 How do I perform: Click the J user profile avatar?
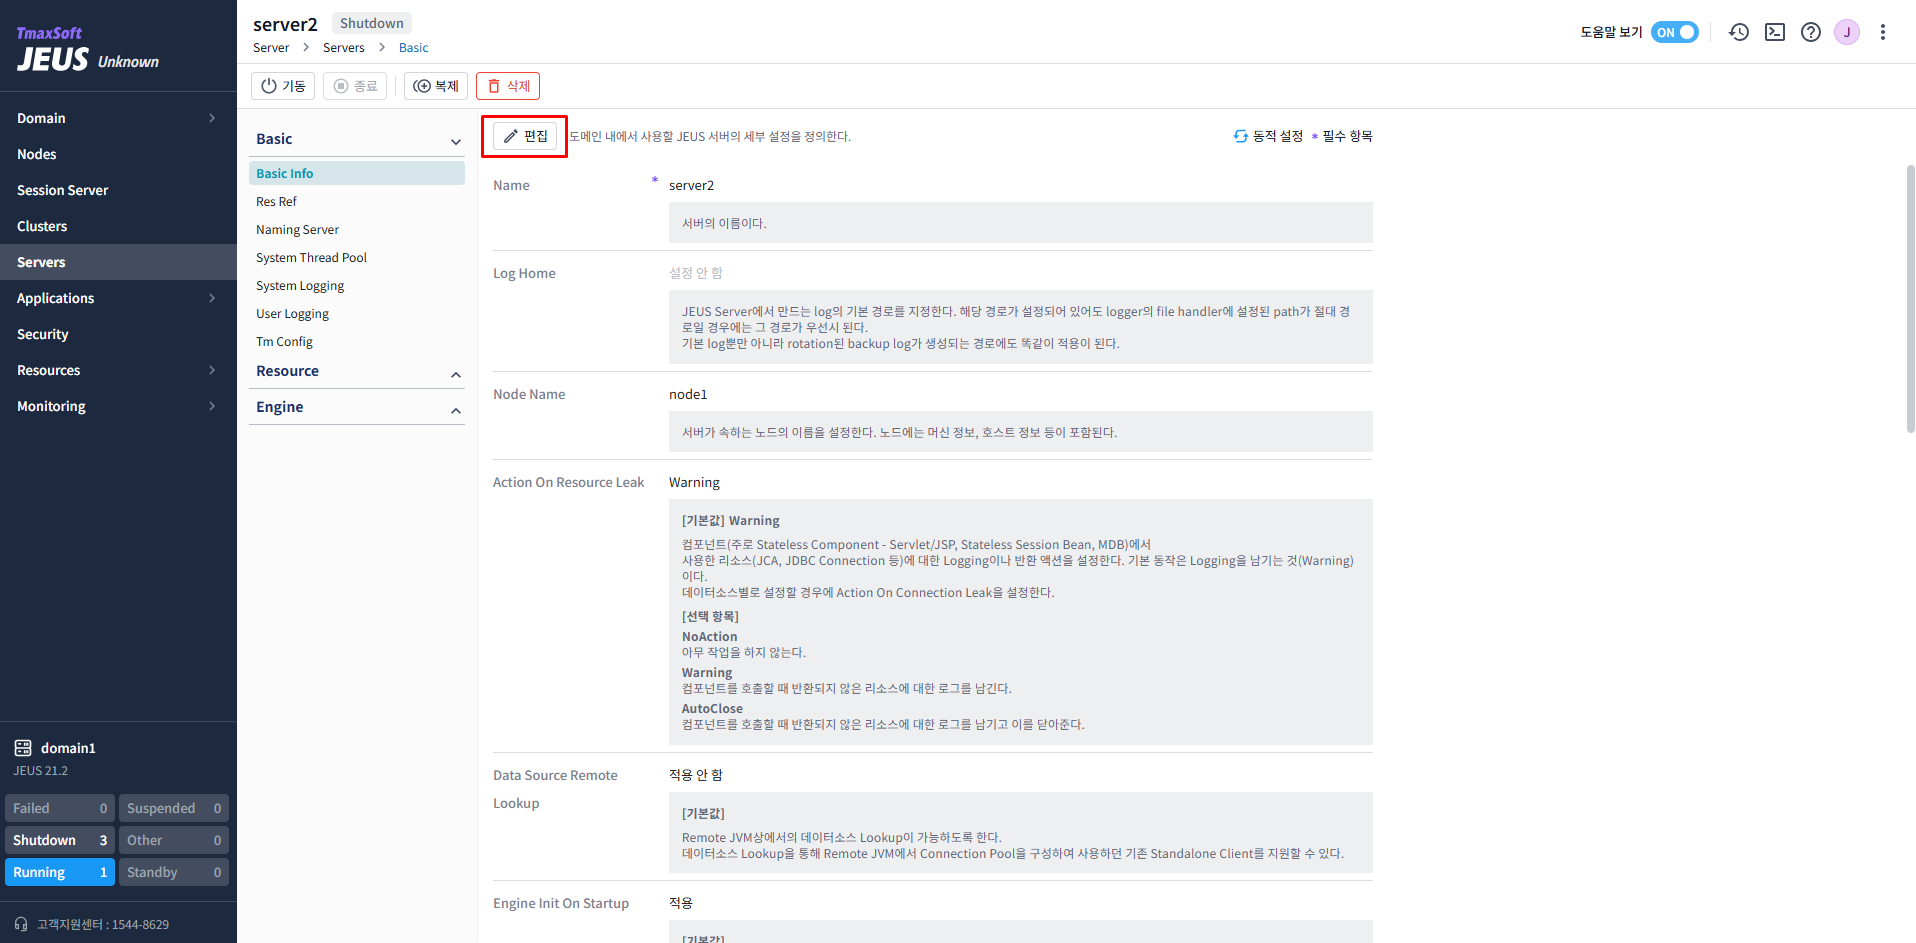[x=1847, y=31]
